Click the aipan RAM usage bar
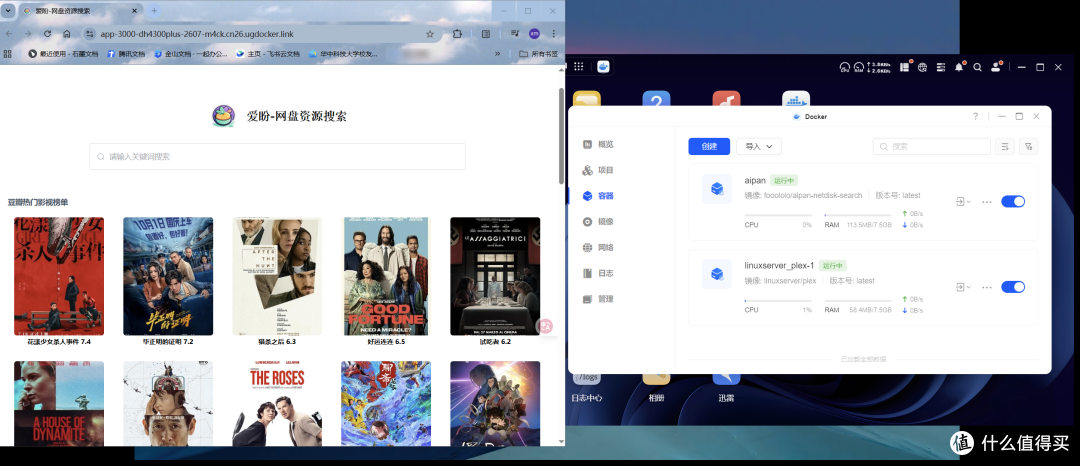This screenshot has width=1080, height=466. (x=858, y=215)
